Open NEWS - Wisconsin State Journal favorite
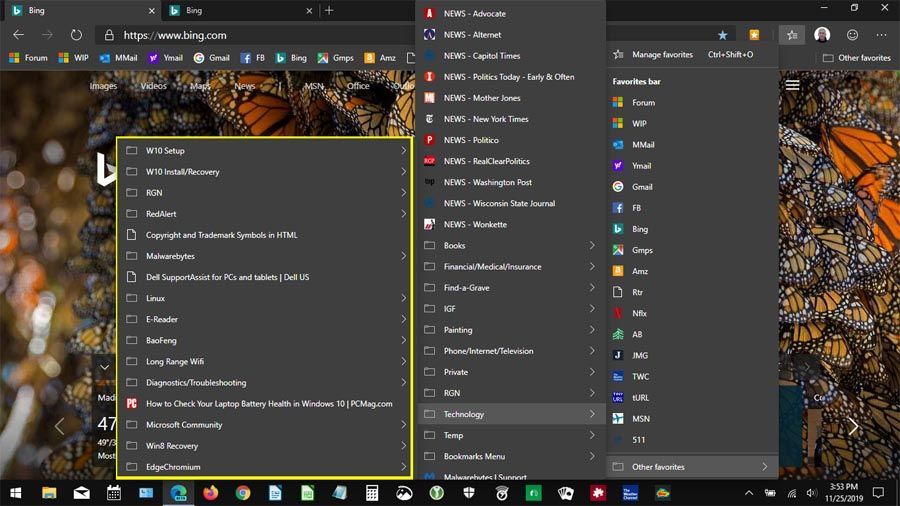Viewport: 900px width, 506px height. click(x=511, y=204)
